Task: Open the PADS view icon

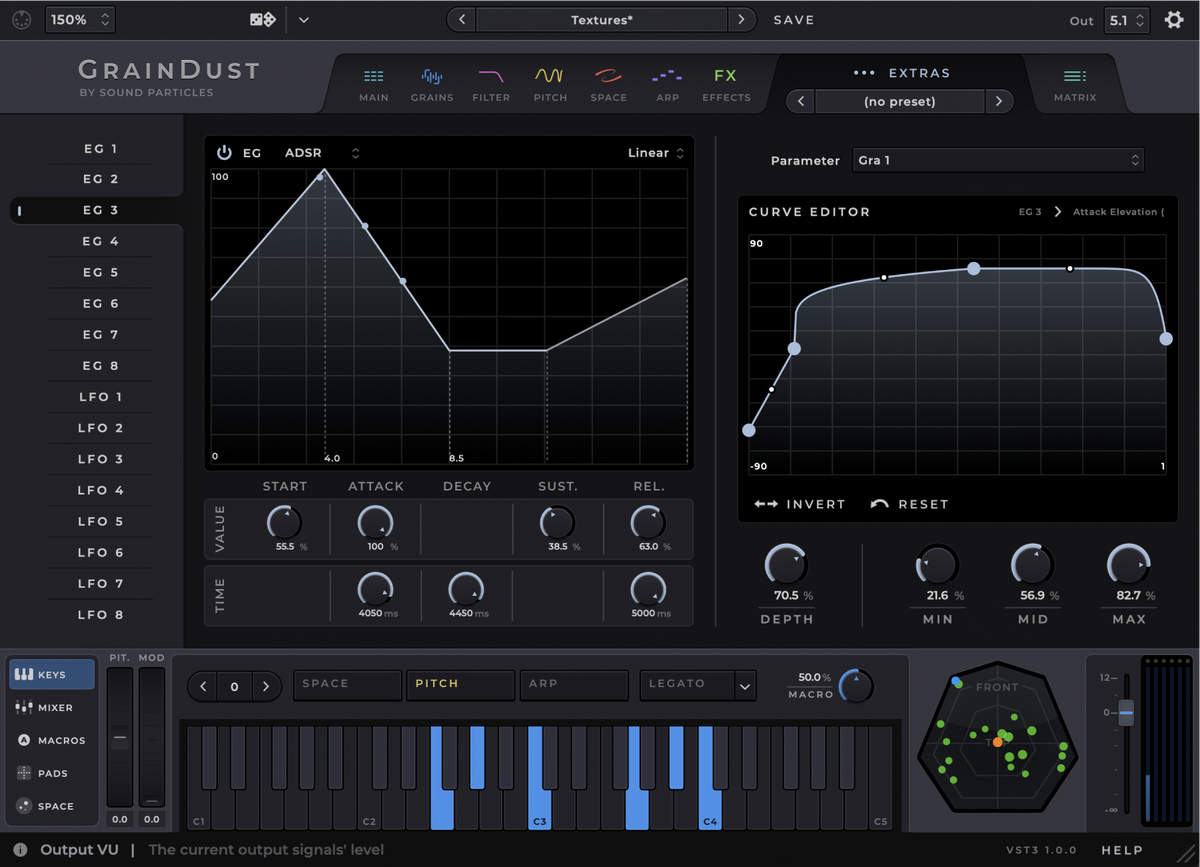Action: [51, 773]
